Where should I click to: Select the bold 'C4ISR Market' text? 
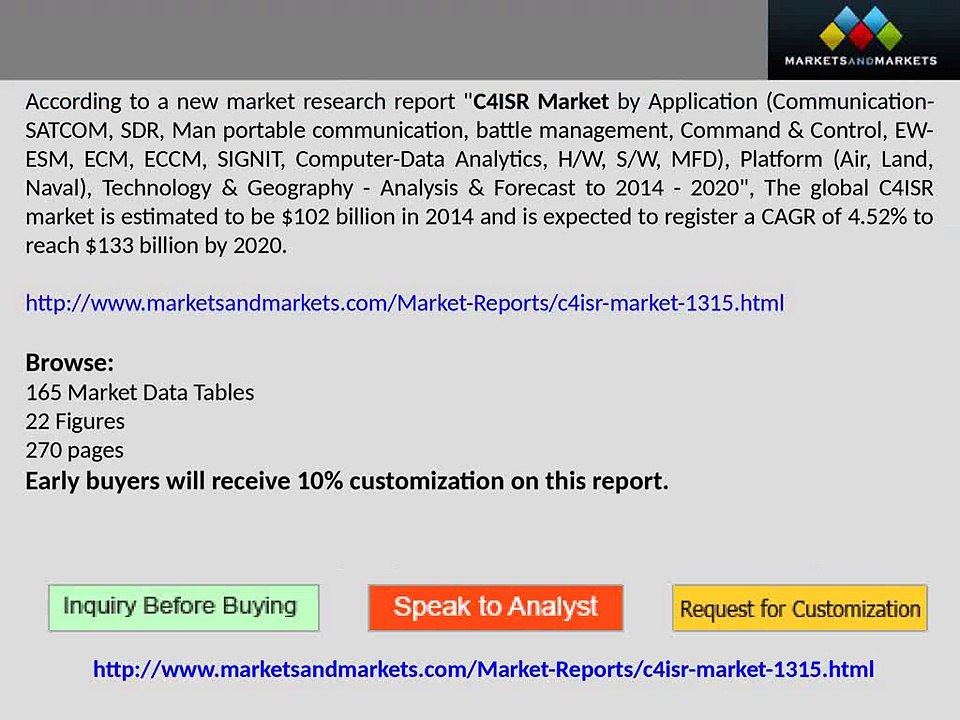pos(541,101)
